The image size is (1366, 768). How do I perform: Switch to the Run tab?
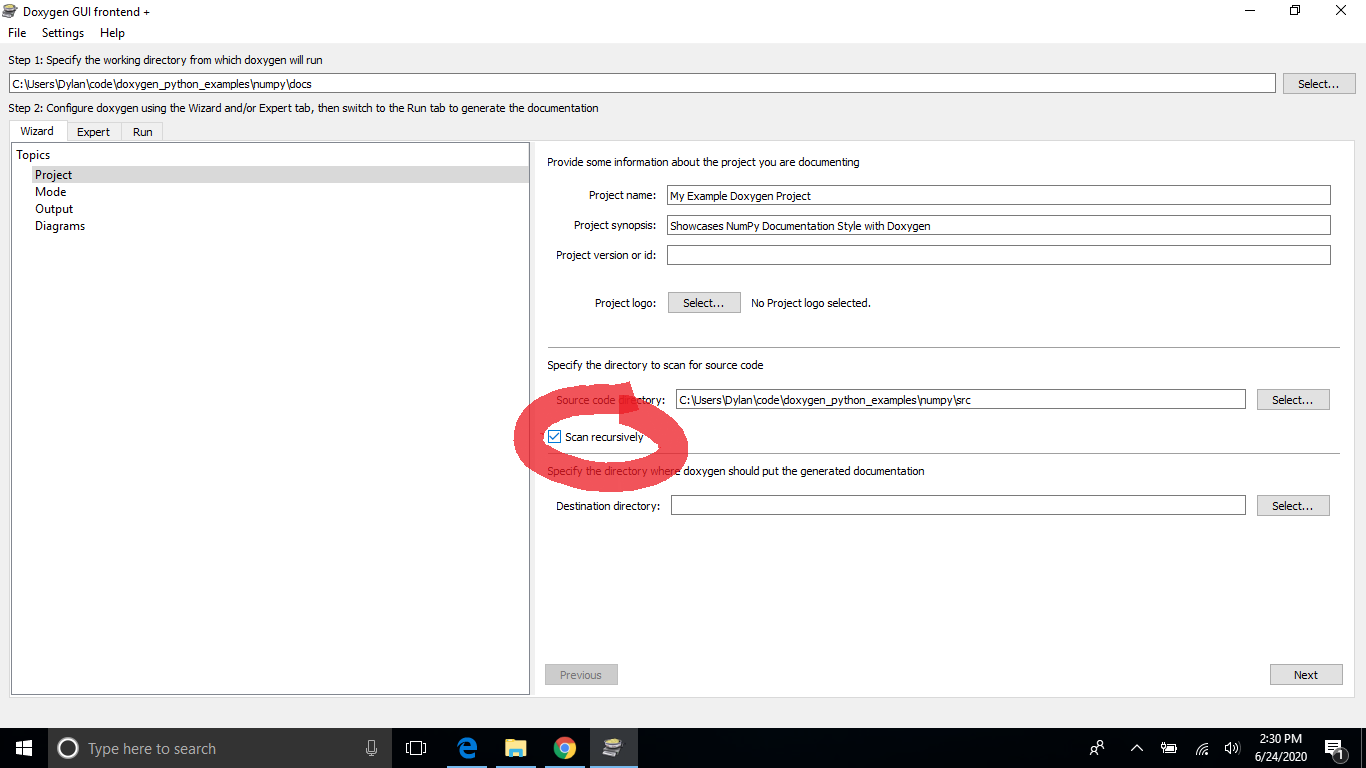[143, 132]
